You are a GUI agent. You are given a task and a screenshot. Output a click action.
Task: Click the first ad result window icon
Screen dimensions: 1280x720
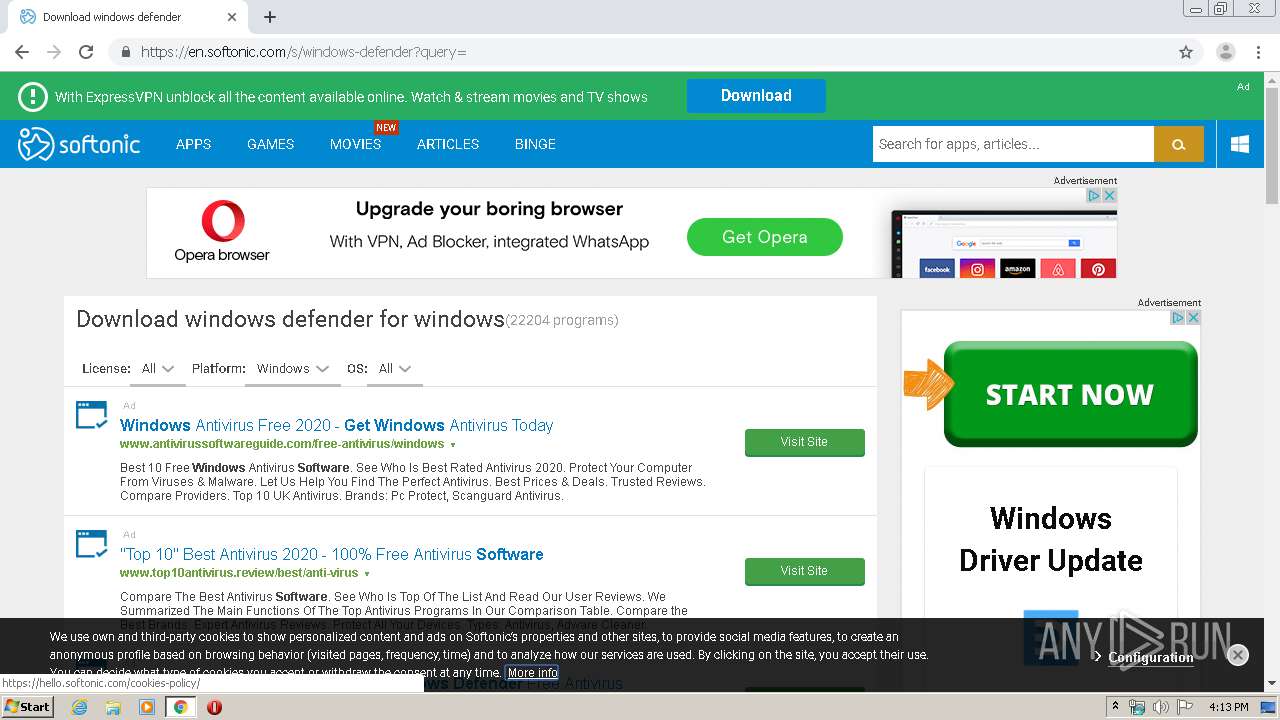click(91, 415)
